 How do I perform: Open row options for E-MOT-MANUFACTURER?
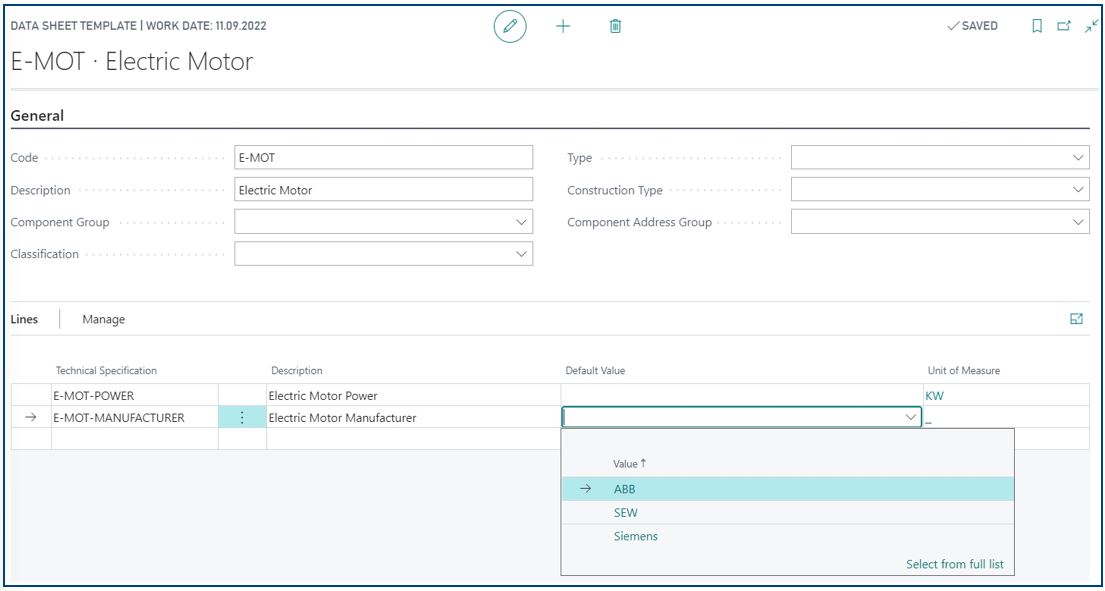click(242, 418)
